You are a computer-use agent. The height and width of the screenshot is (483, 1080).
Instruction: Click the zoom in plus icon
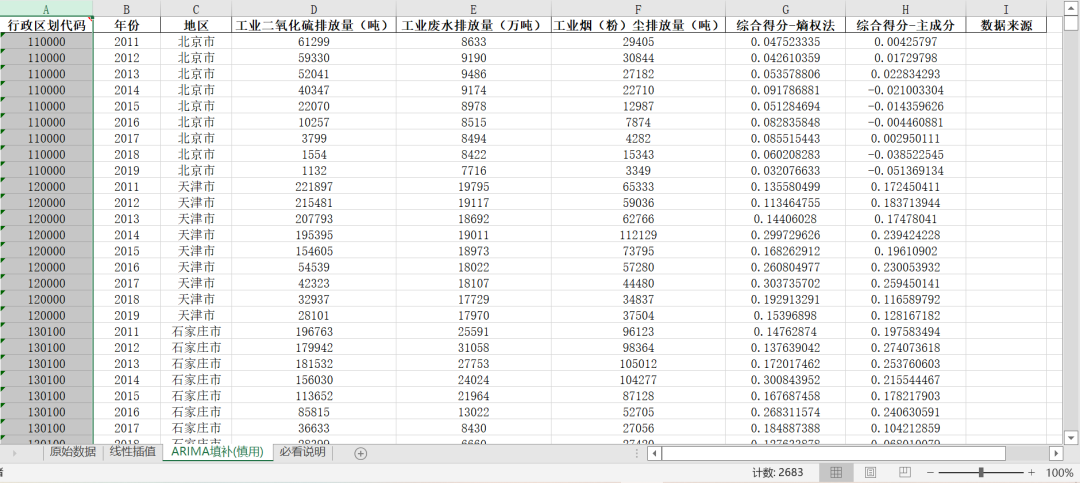pos(1031,473)
